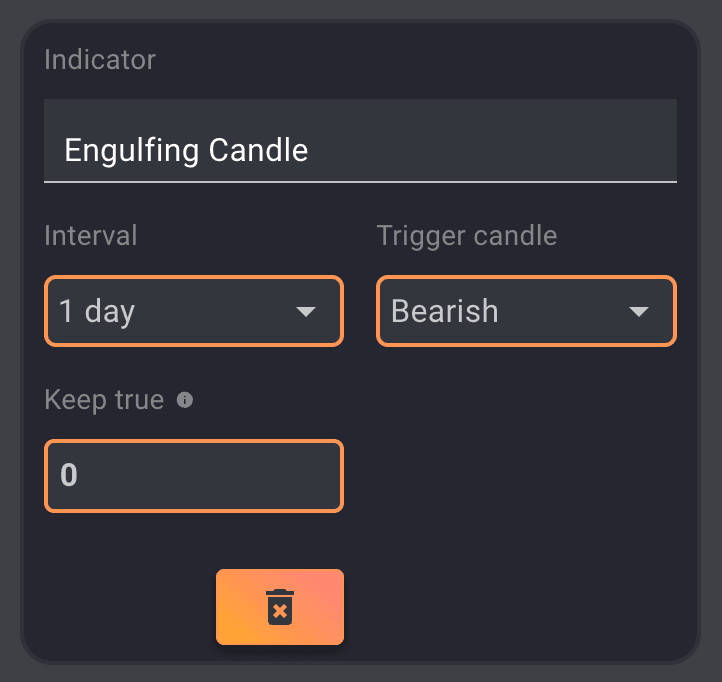
Task: Click the "Interval" label
Action: tap(91, 236)
